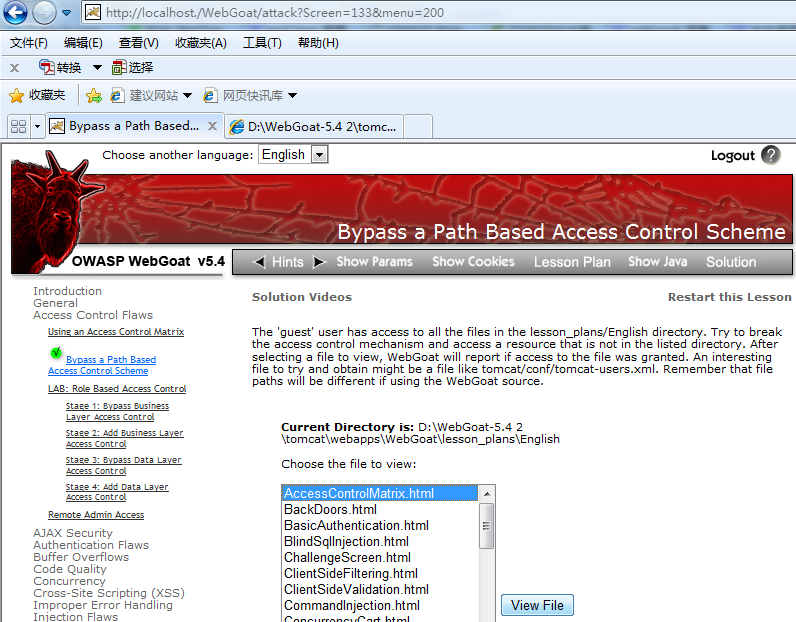Open the tab list dropdown arrow
Viewport: 796px width, 622px height.
click(x=37, y=126)
